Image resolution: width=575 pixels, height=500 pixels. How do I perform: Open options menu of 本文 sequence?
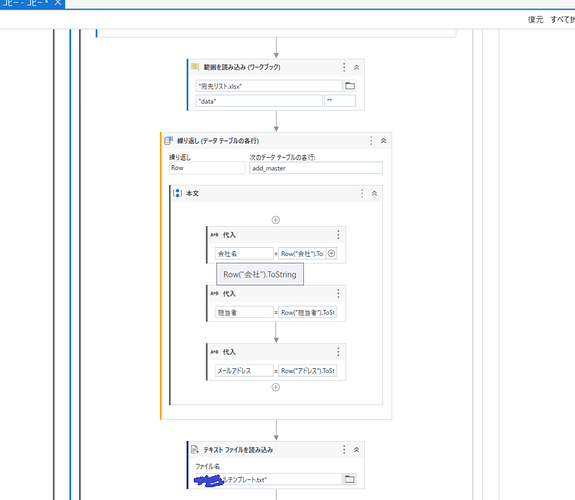(x=362, y=193)
